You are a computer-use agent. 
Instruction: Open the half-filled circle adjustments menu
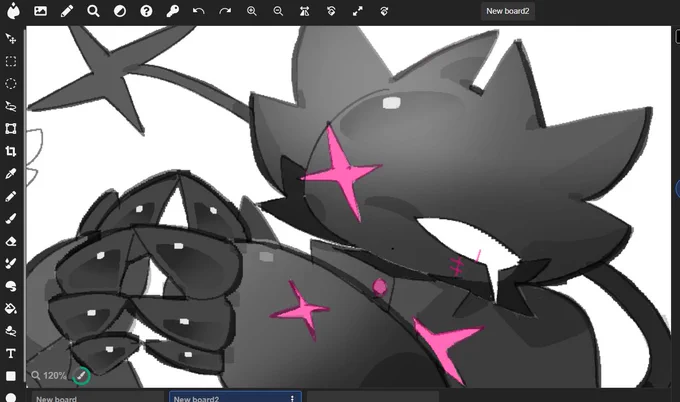tap(120, 11)
